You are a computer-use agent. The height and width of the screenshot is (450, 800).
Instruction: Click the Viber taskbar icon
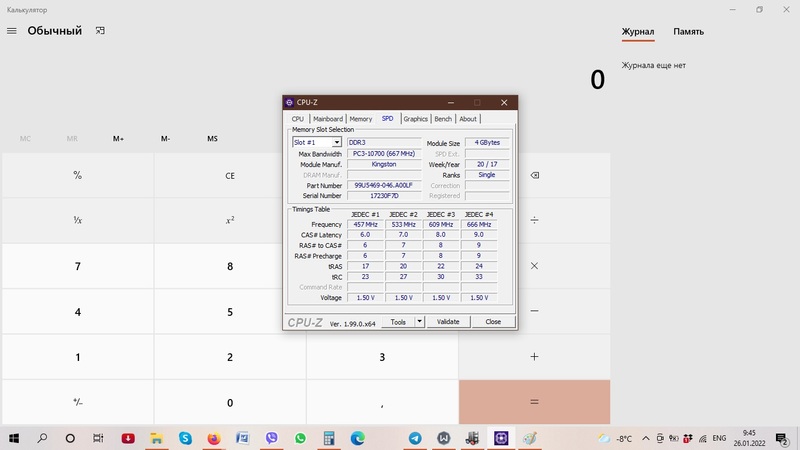pos(272,438)
